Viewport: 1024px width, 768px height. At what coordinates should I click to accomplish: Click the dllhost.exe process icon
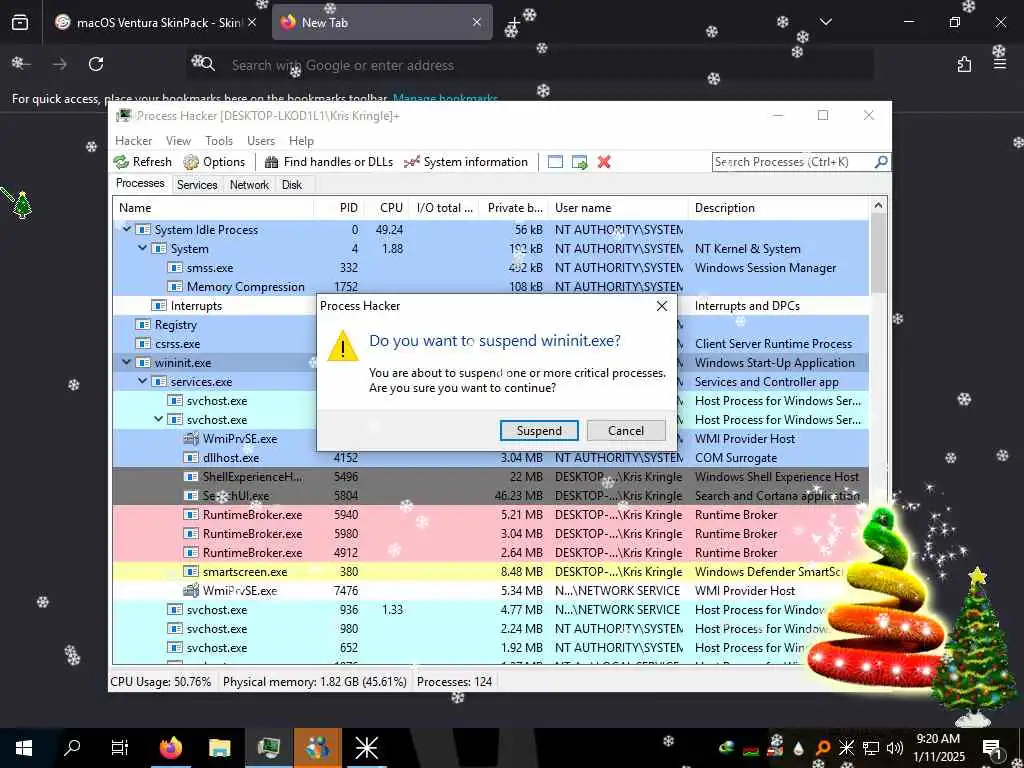coord(191,458)
